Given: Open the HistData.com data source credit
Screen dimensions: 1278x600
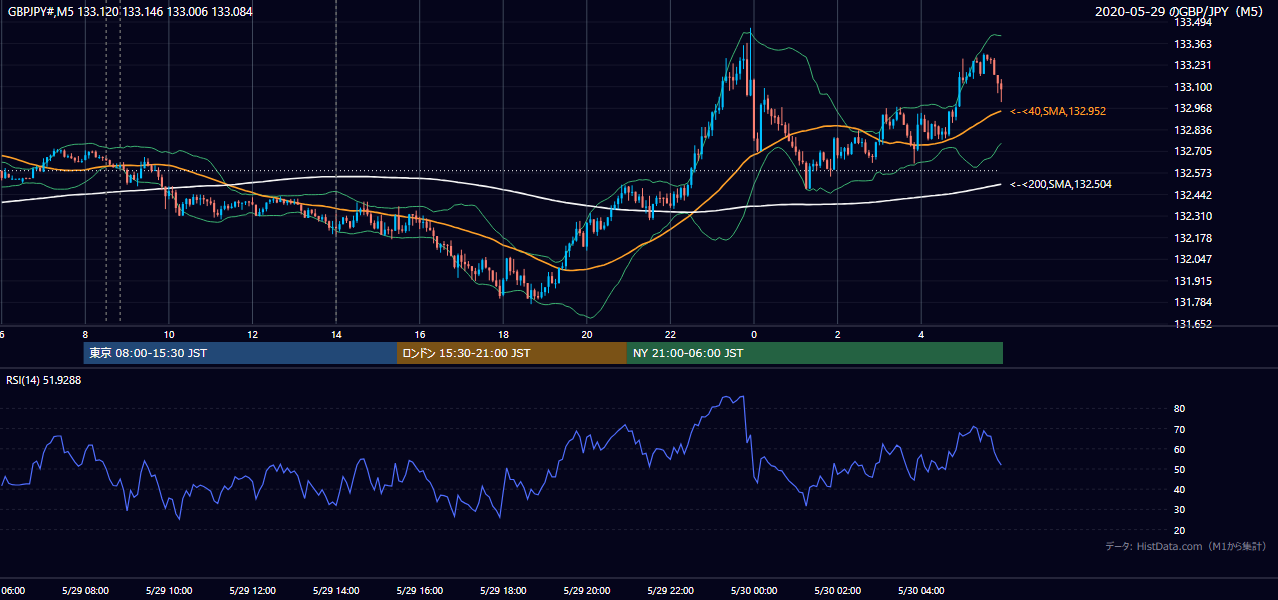Looking at the screenshot, I should click(1187, 546).
